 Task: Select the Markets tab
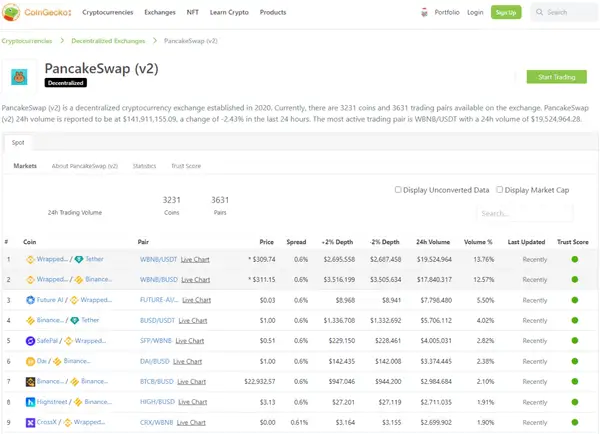pos(25,166)
